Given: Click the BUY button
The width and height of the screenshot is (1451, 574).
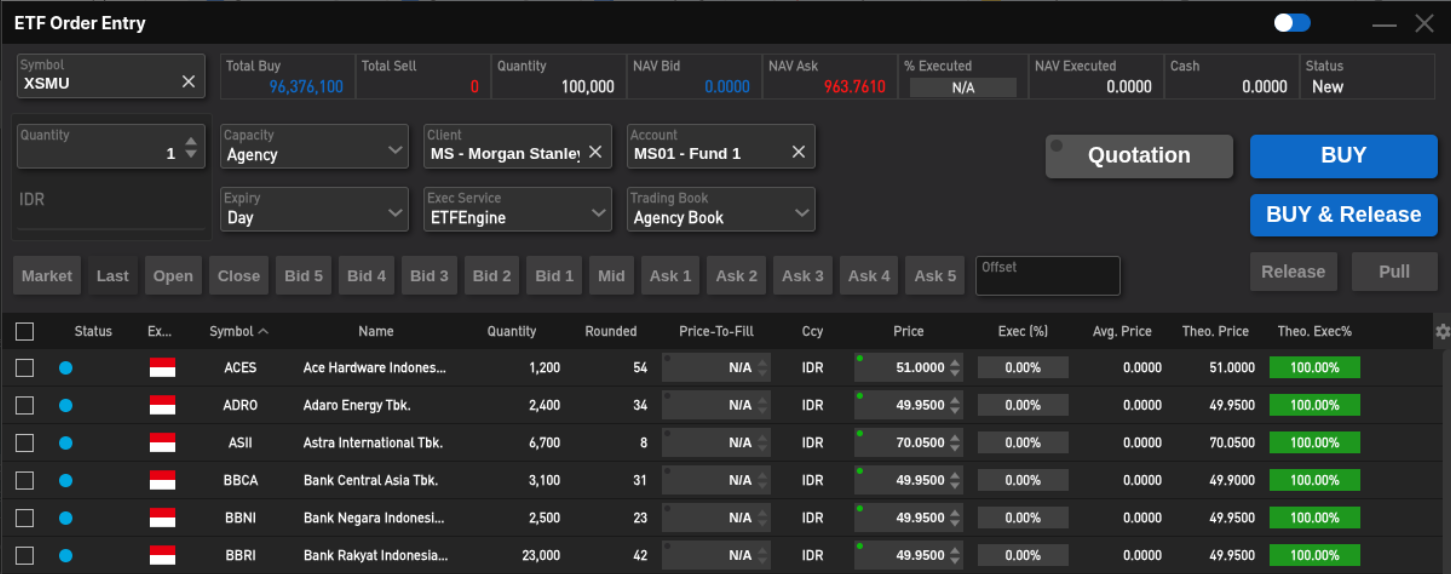Looking at the screenshot, I should (1343, 156).
